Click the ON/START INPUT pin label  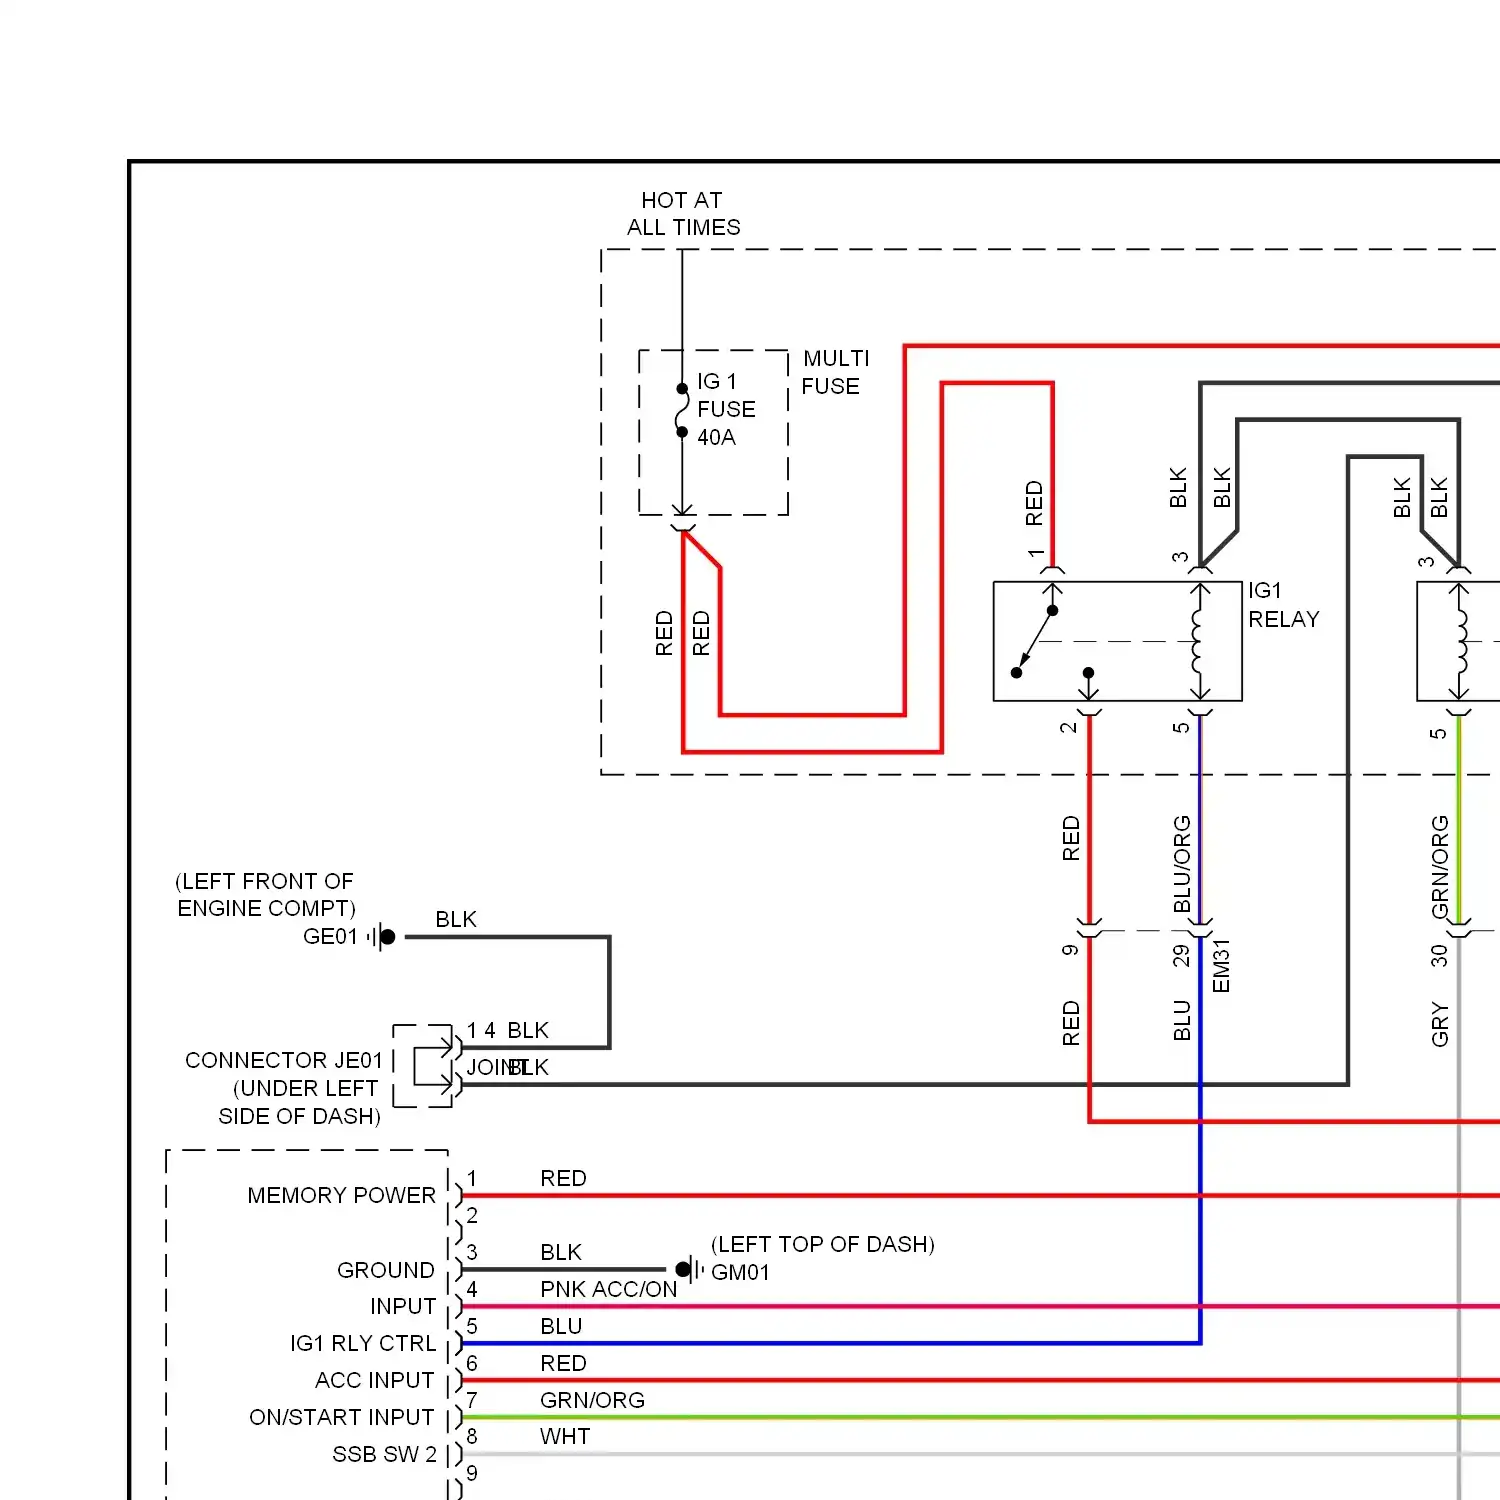click(x=341, y=1417)
